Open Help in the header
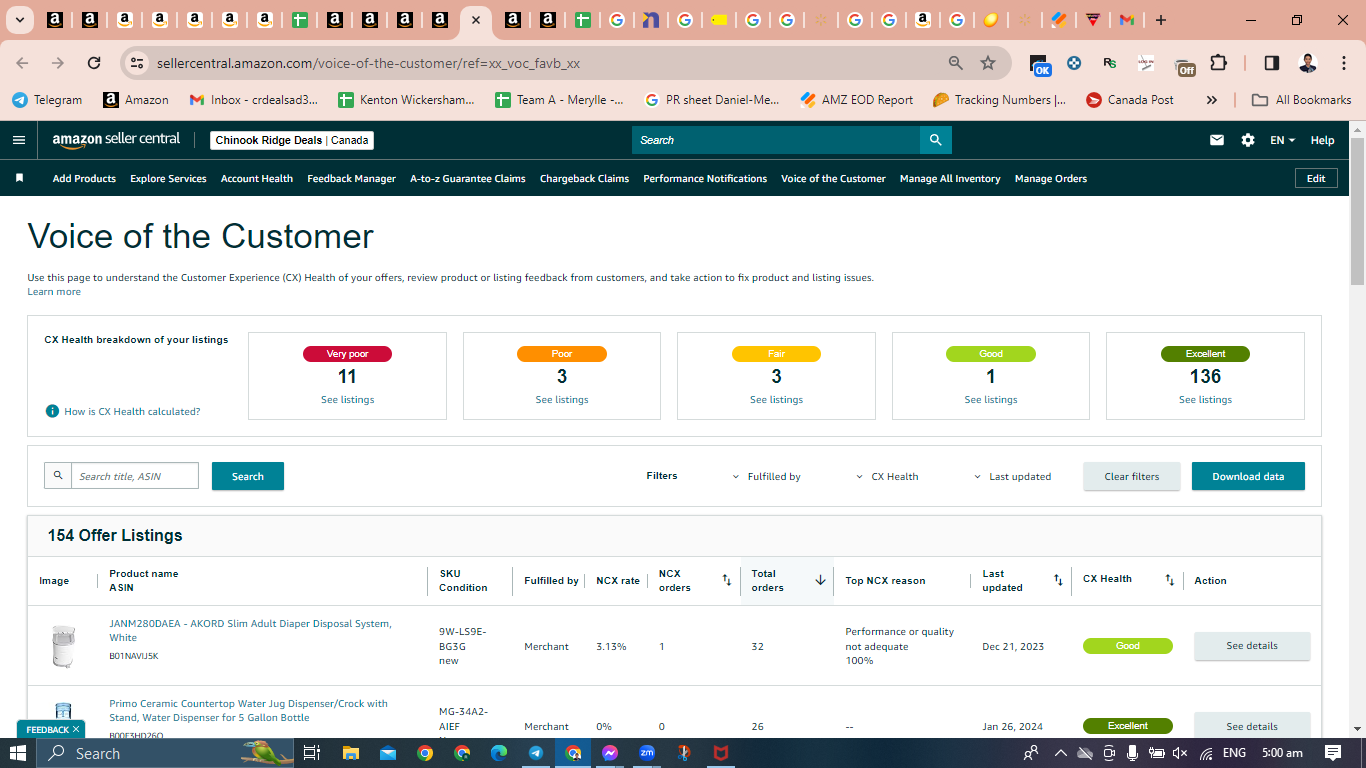1366x768 pixels. 1322,140
